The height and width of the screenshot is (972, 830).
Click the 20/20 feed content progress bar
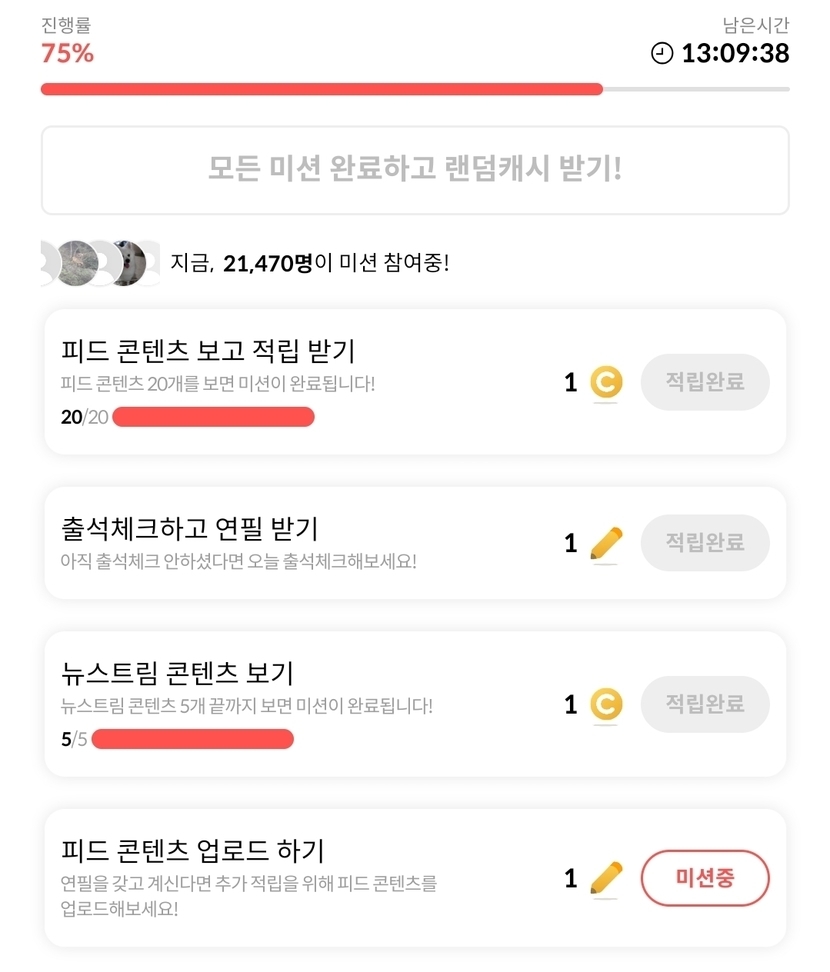(x=213, y=417)
